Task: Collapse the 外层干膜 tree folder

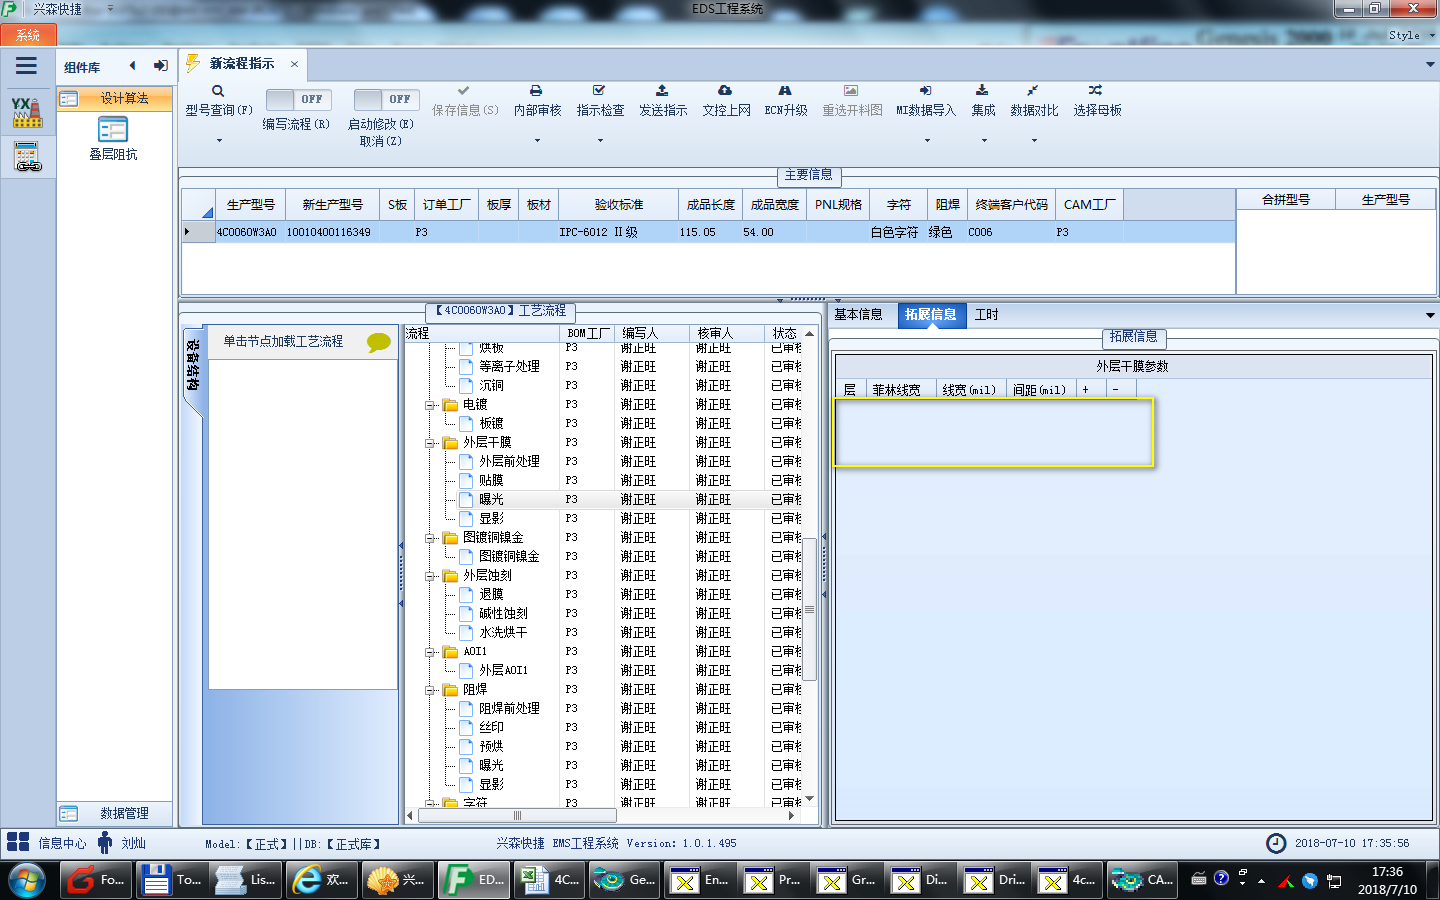Action: tap(430, 443)
